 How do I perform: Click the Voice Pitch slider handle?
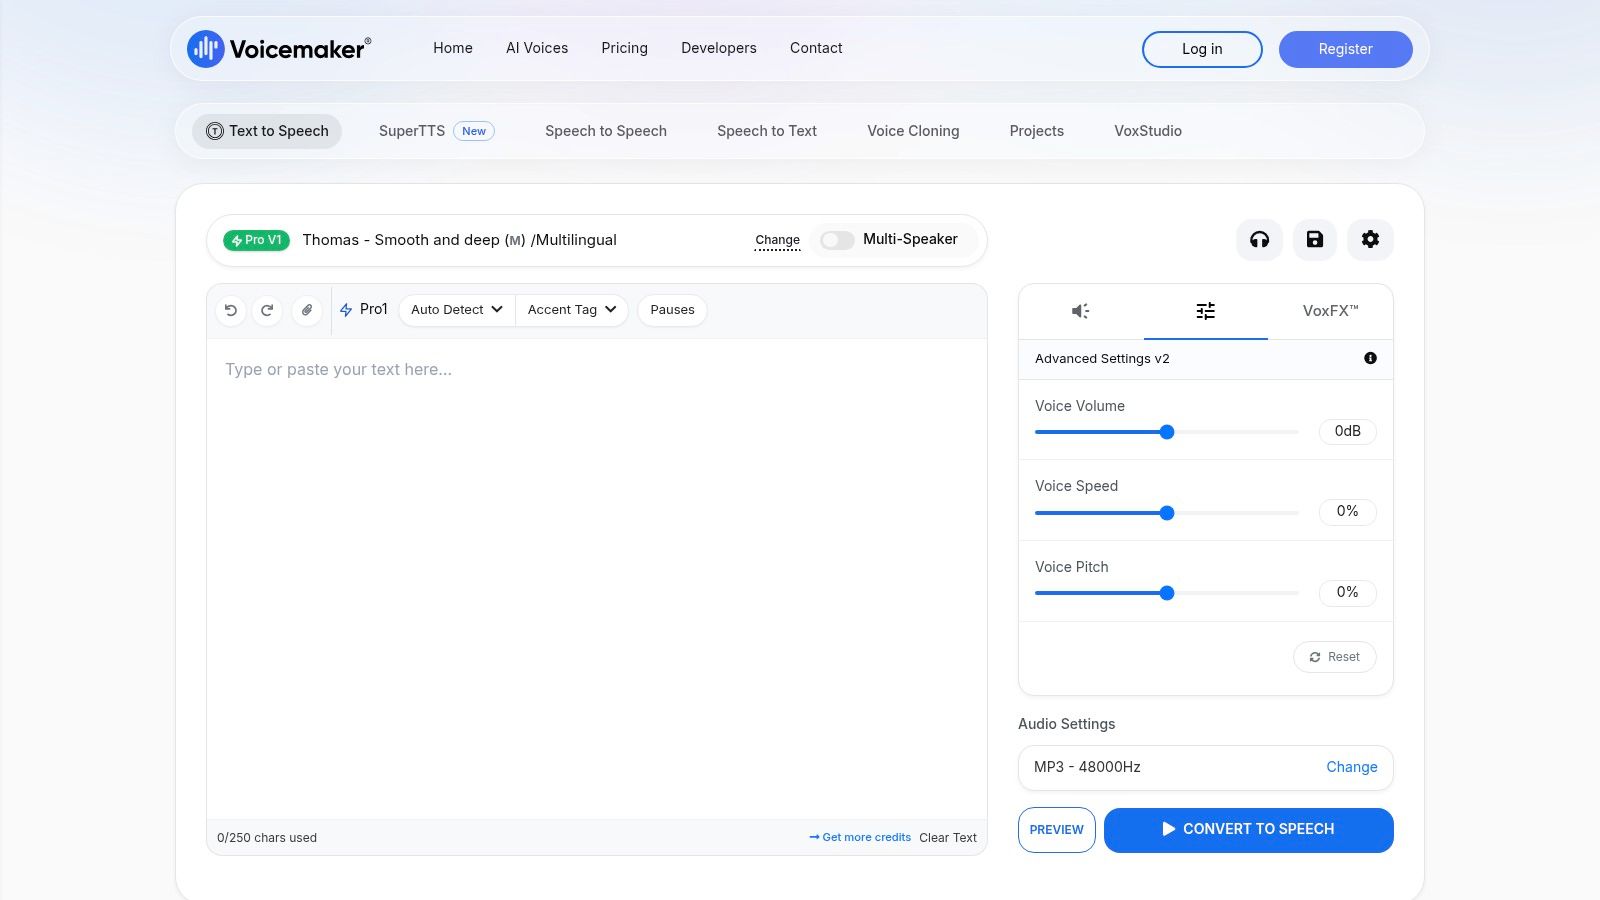tap(1167, 593)
